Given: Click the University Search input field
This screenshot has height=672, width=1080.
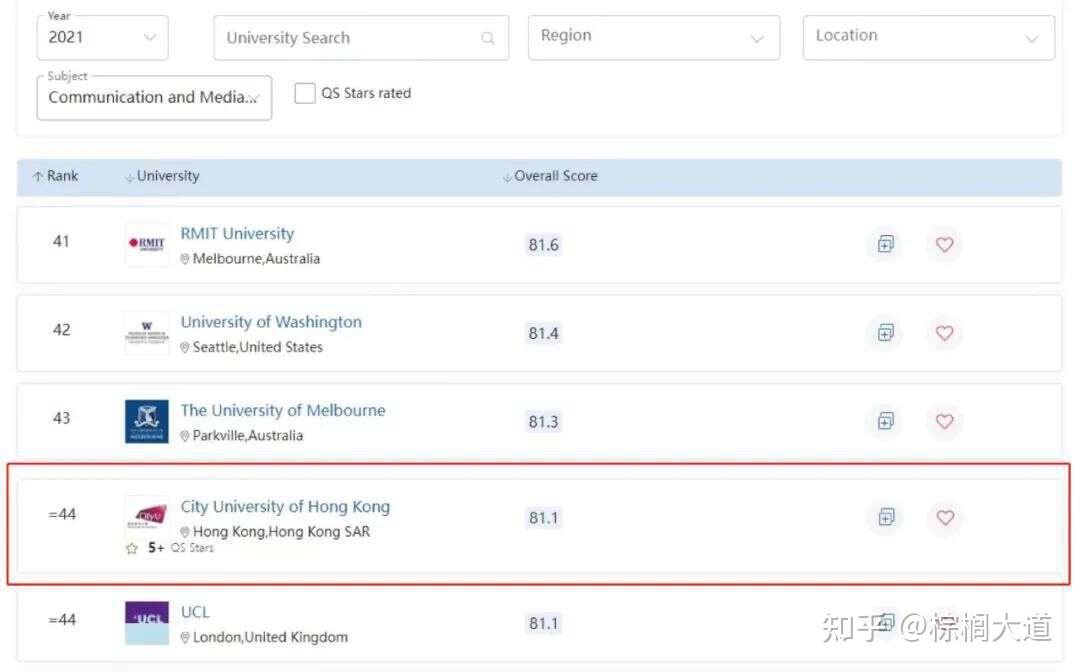Looking at the screenshot, I should coord(361,38).
